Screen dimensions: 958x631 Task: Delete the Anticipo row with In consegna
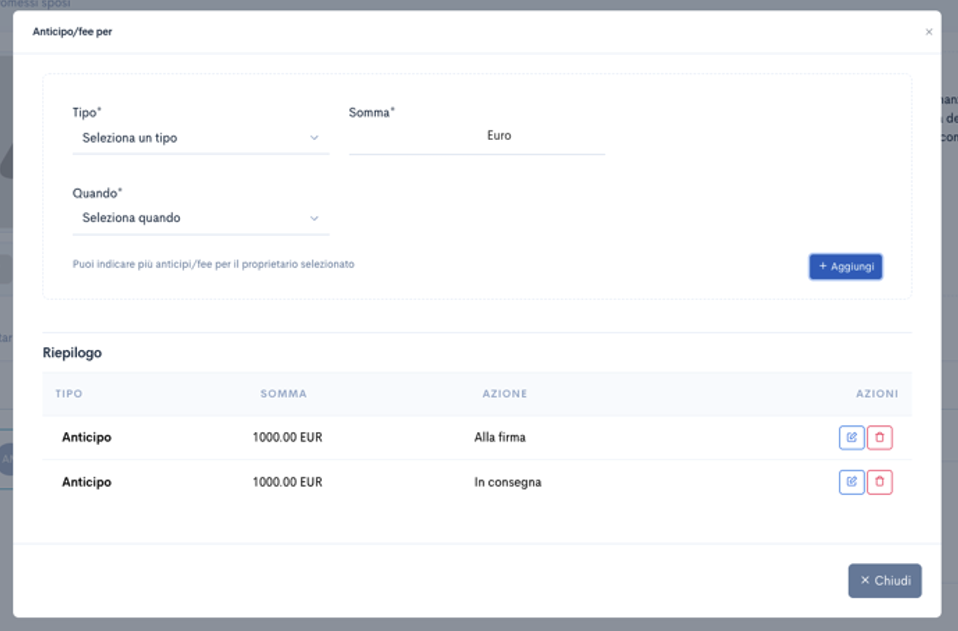point(879,482)
